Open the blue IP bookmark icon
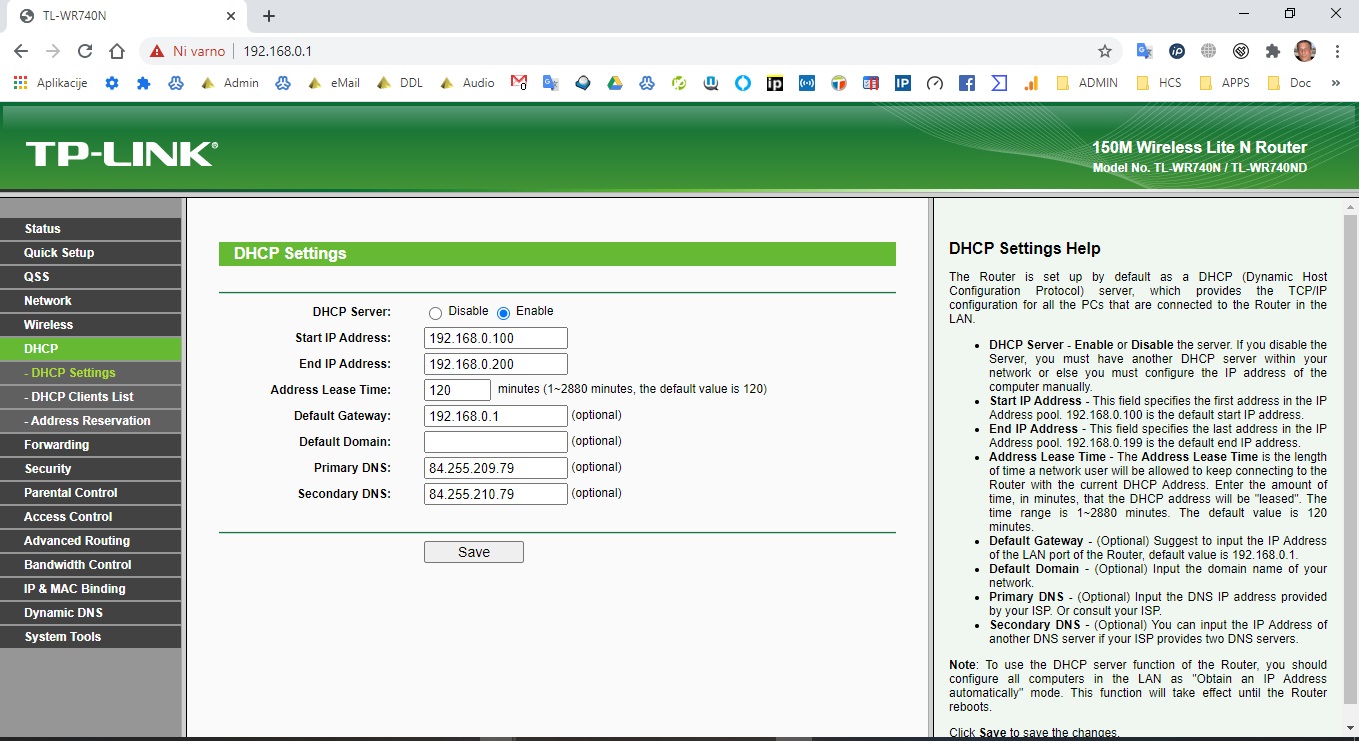 click(x=903, y=83)
